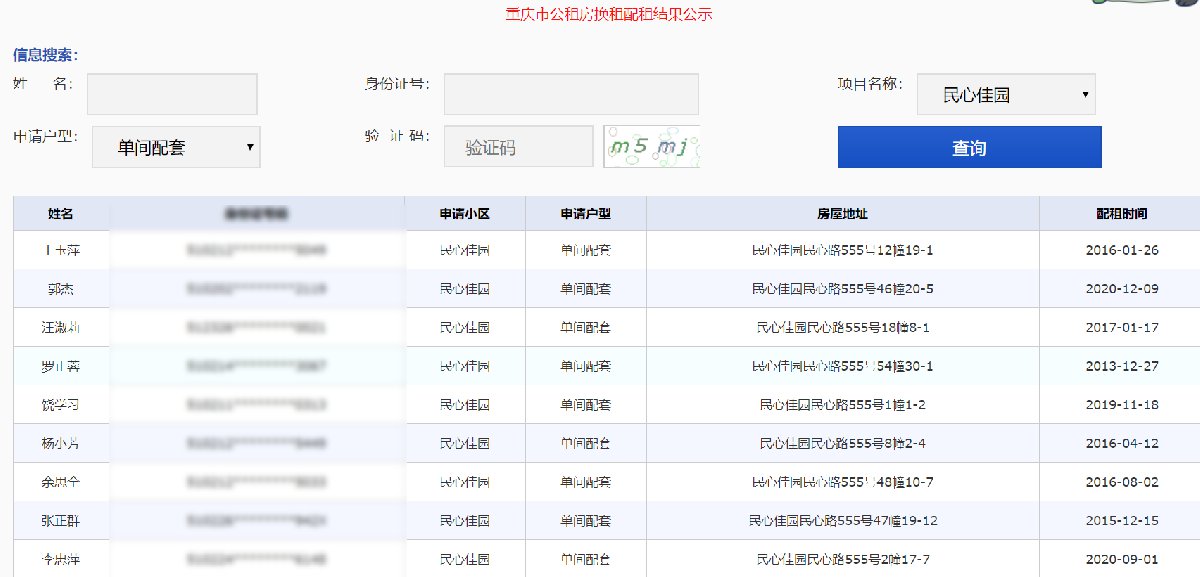This screenshot has height=577, width=1200.
Task: Open the 民心佳园 project name dropdown
Action: point(1006,95)
